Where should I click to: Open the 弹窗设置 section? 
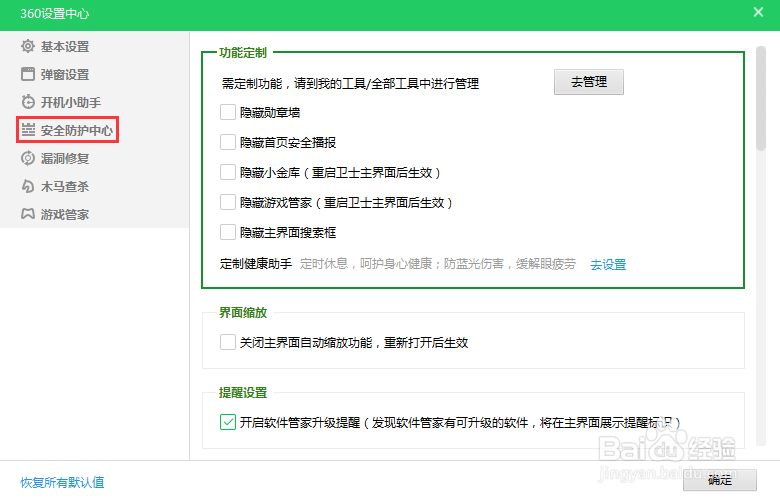tap(65, 75)
